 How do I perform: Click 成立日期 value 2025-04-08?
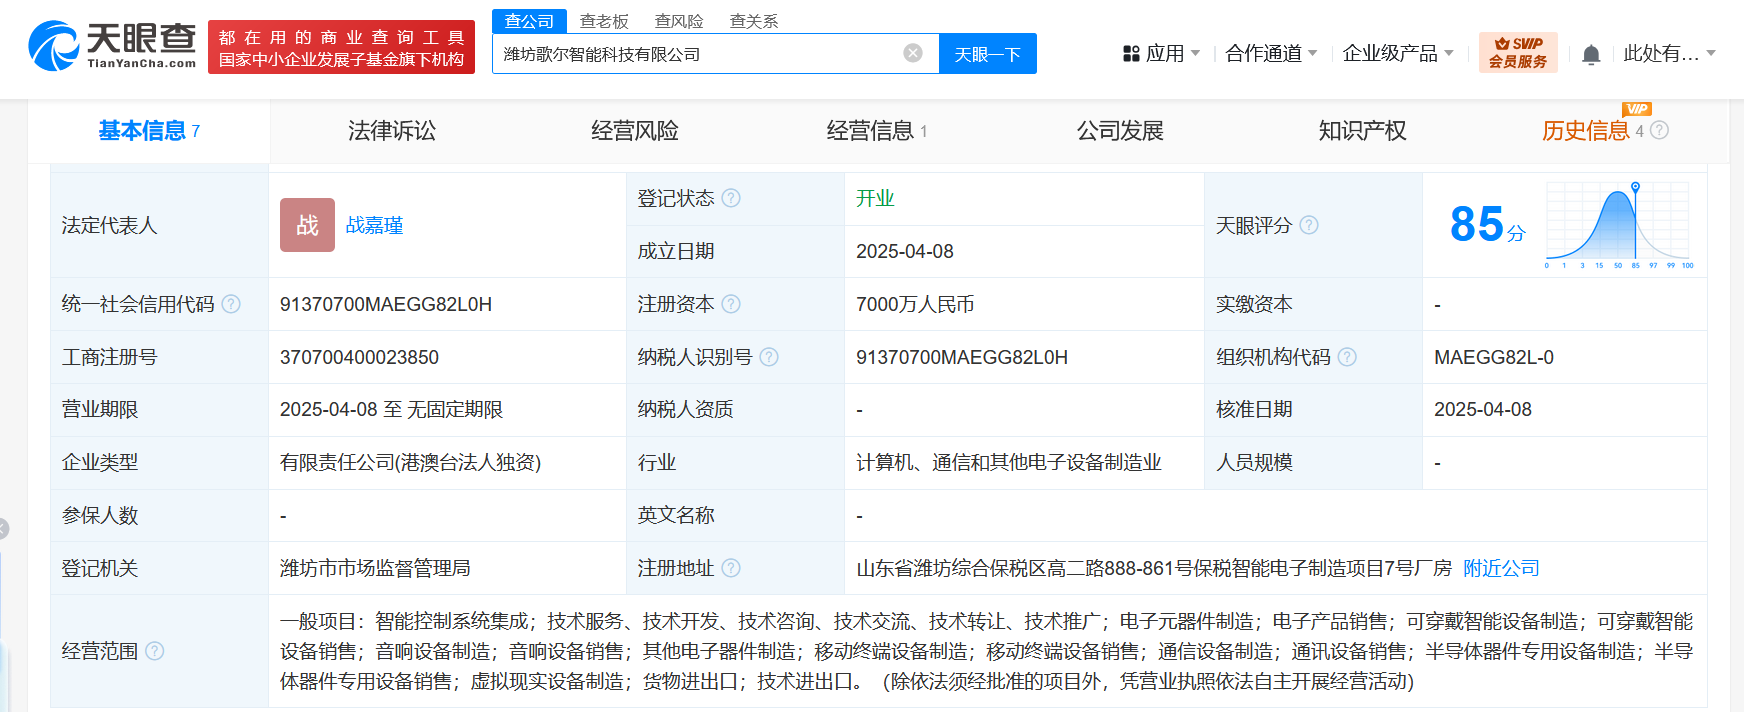(x=905, y=251)
